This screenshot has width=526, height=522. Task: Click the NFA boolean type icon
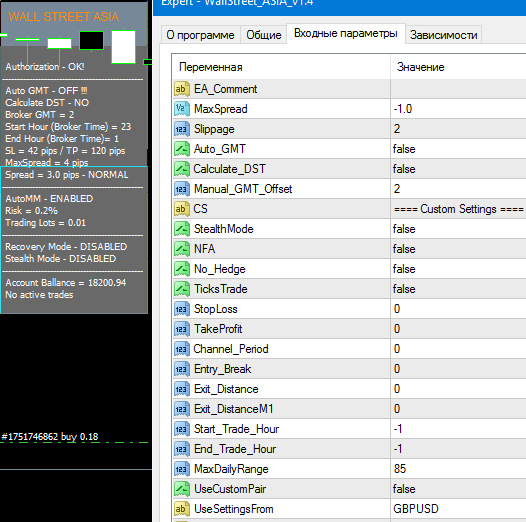[182, 249]
